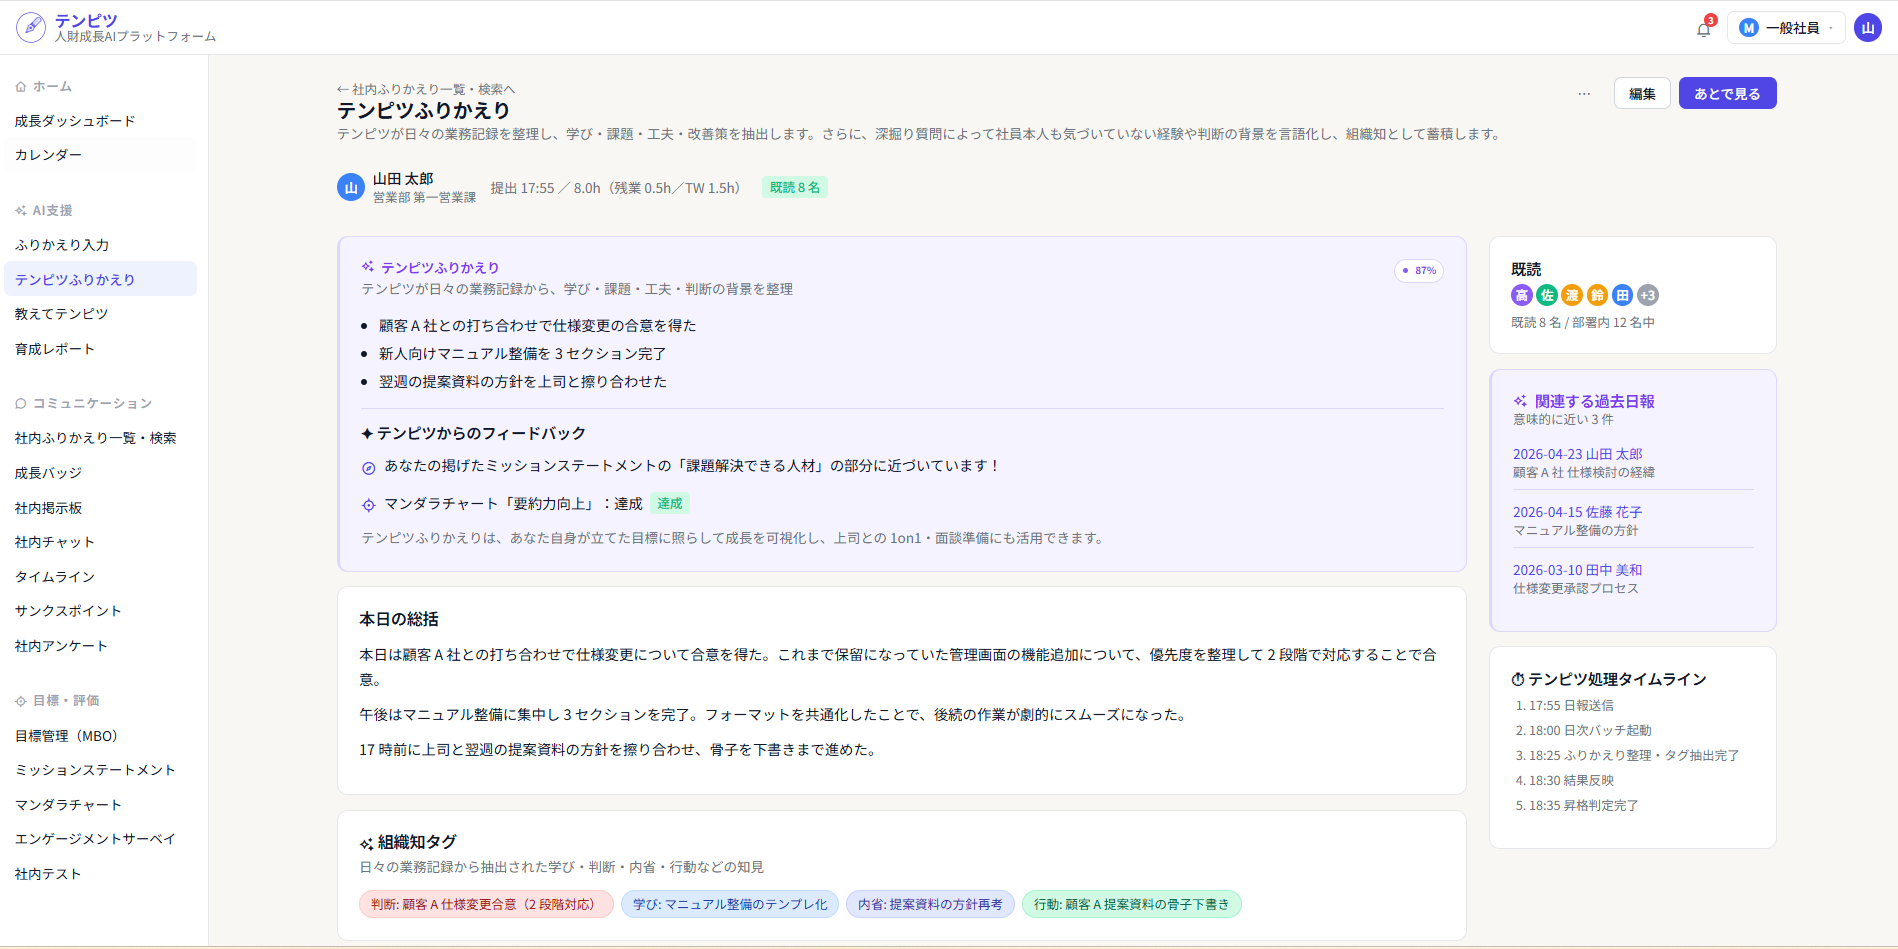Open 育成レポート
Image resolution: width=1898 pixels, height=949 pixels.
[100, 349]
